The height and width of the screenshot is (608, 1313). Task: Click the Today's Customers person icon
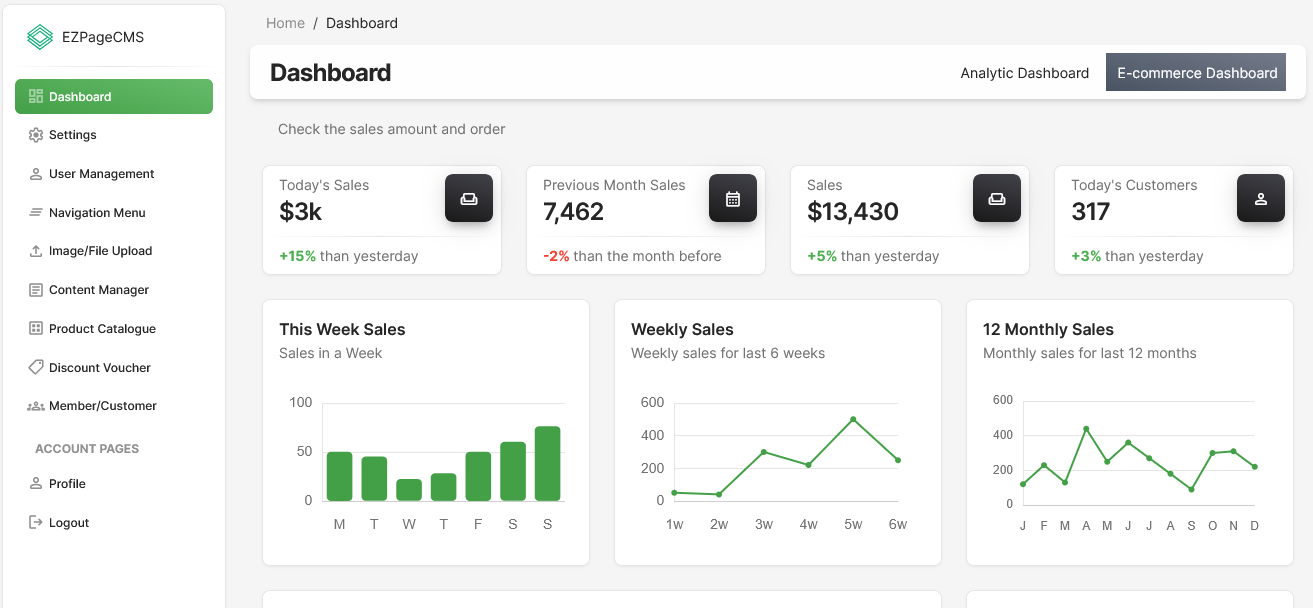(x=1260, y=198)
